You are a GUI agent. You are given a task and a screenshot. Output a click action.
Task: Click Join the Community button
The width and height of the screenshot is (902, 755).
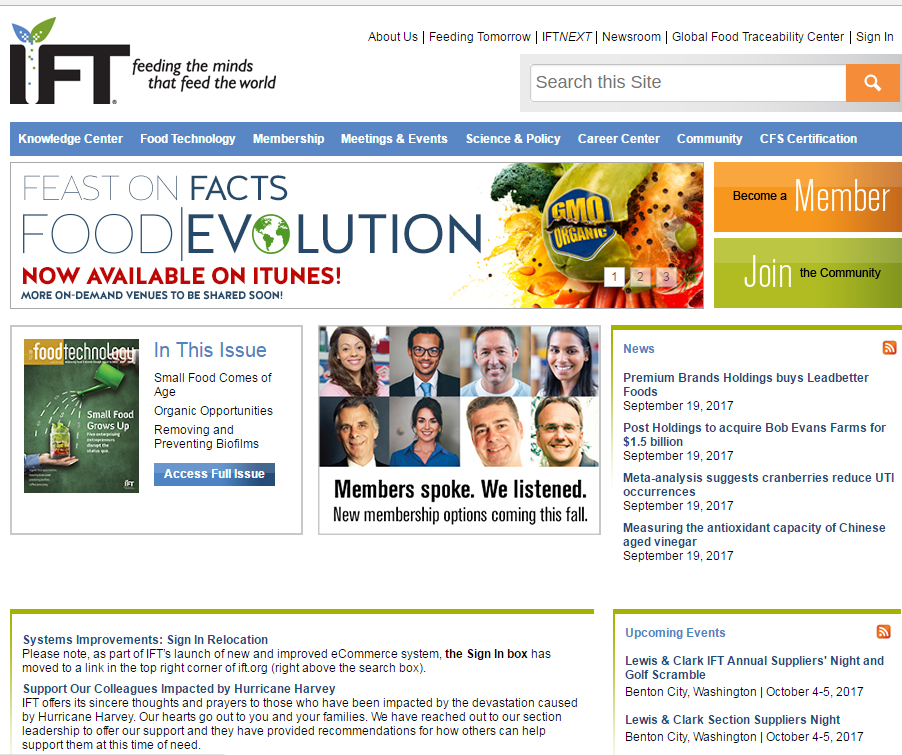tap(808, 273)
